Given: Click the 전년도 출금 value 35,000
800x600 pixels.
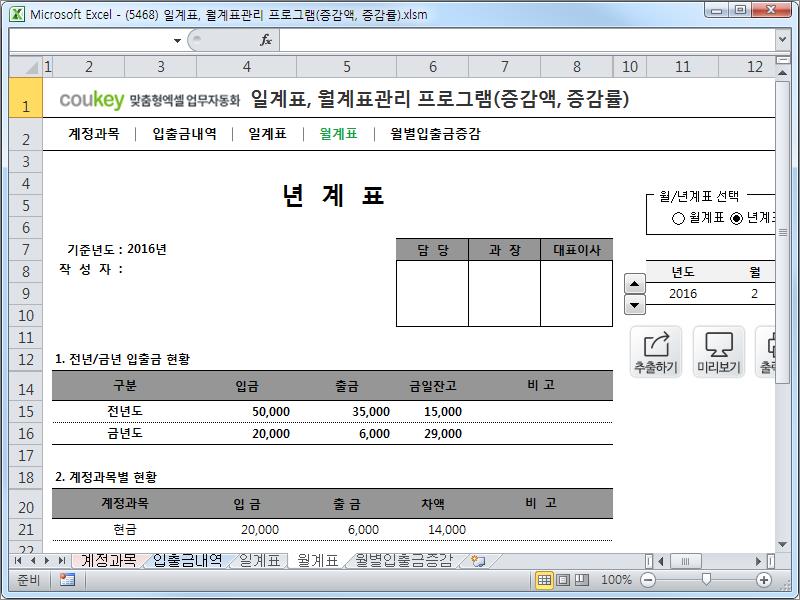Looking at the screenshot, I should click(x=371, y=412).
